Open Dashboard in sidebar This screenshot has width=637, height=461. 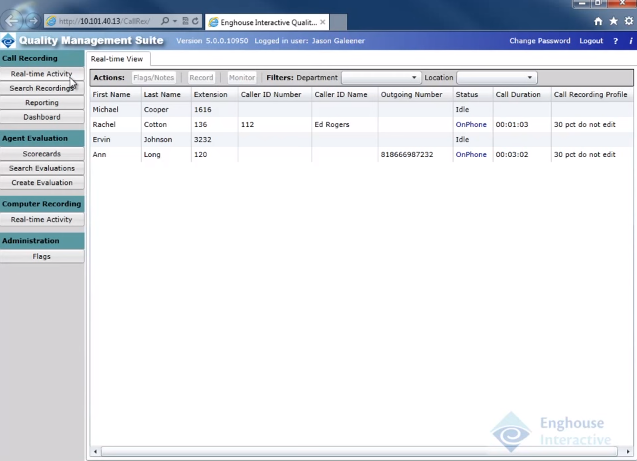pyautogui.click(x=42, y=117)
